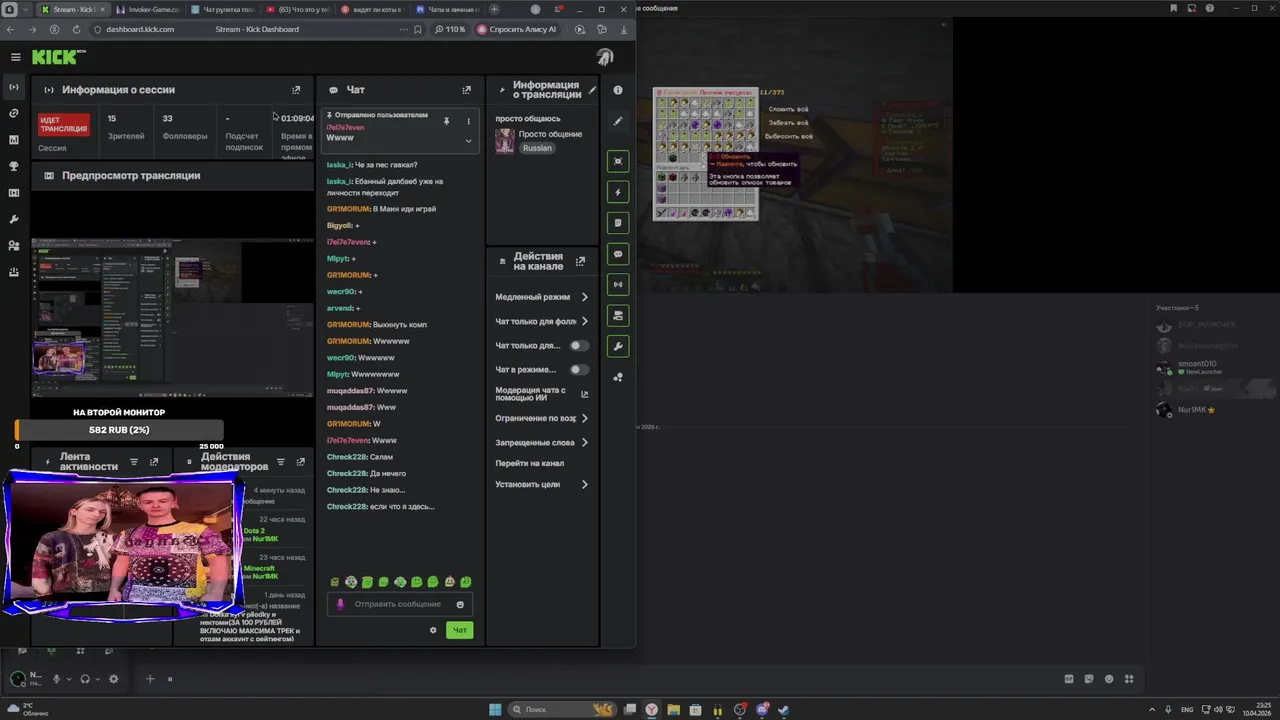Open the pinned message three-dot menu

[468, 121]
